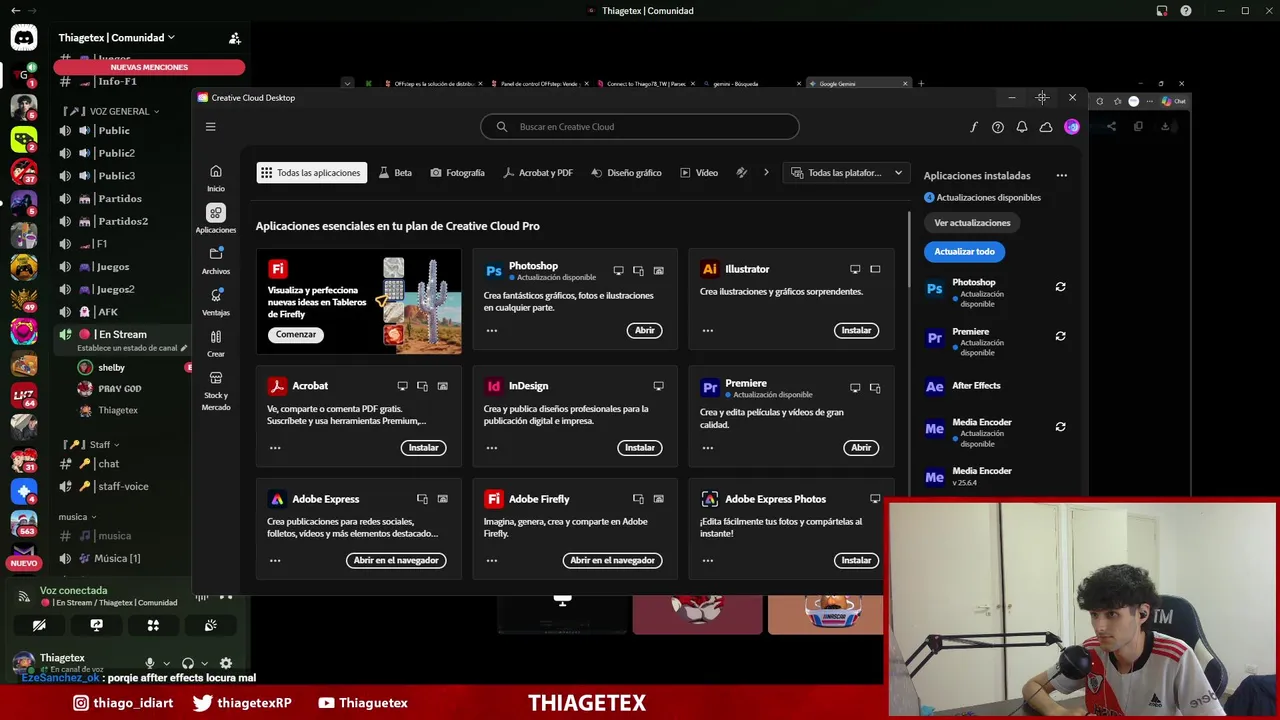Open Discord direct messages home icon
Image resolution: width=1280 pixels, height=720 pixels.
coord(24,38)
